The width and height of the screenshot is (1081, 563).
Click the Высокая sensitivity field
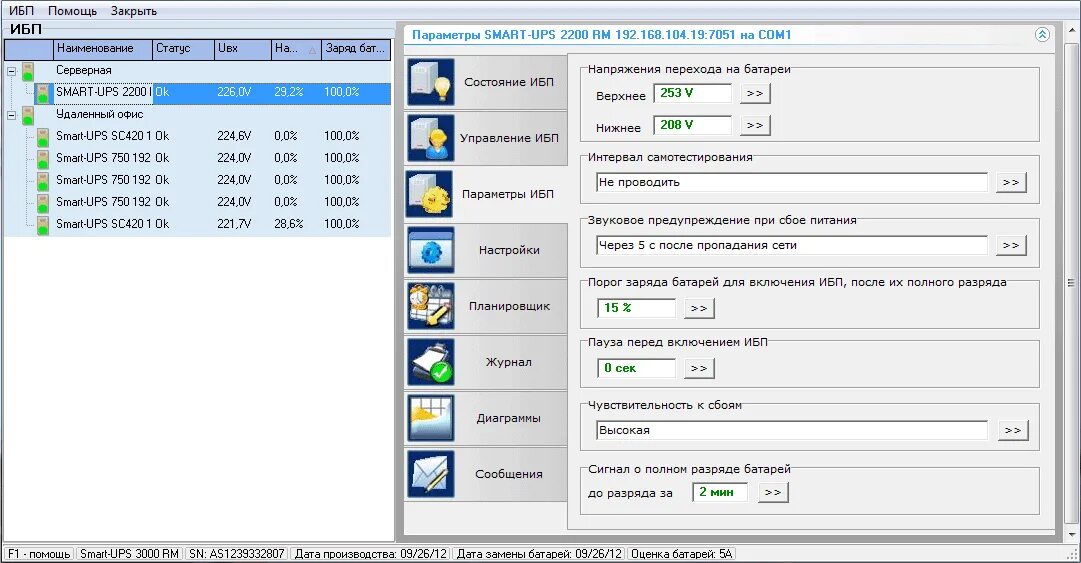click(x=791, y=430)
